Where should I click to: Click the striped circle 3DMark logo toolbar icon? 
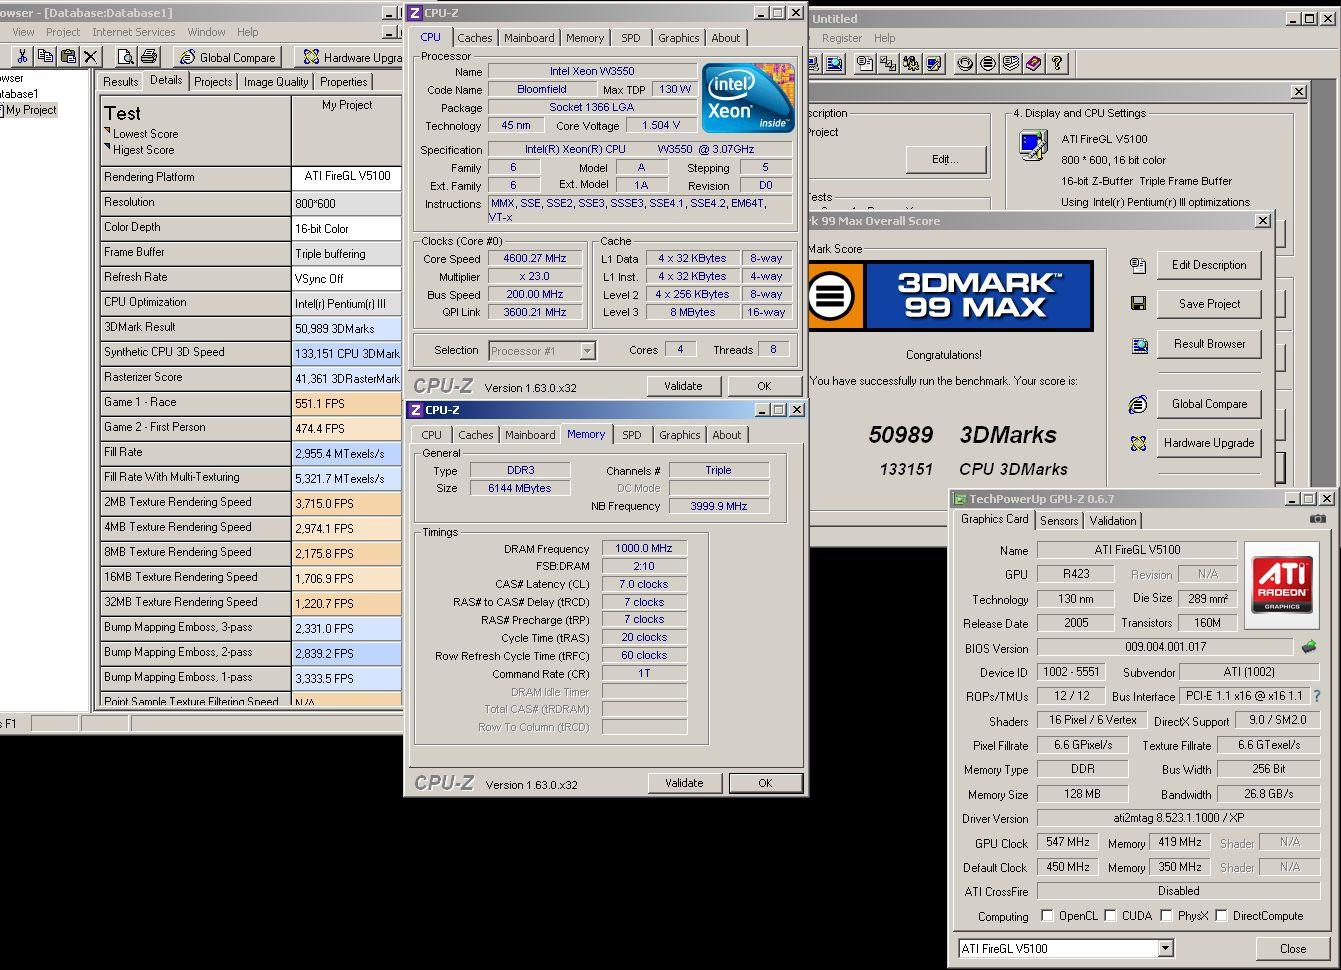pos(988,63)
